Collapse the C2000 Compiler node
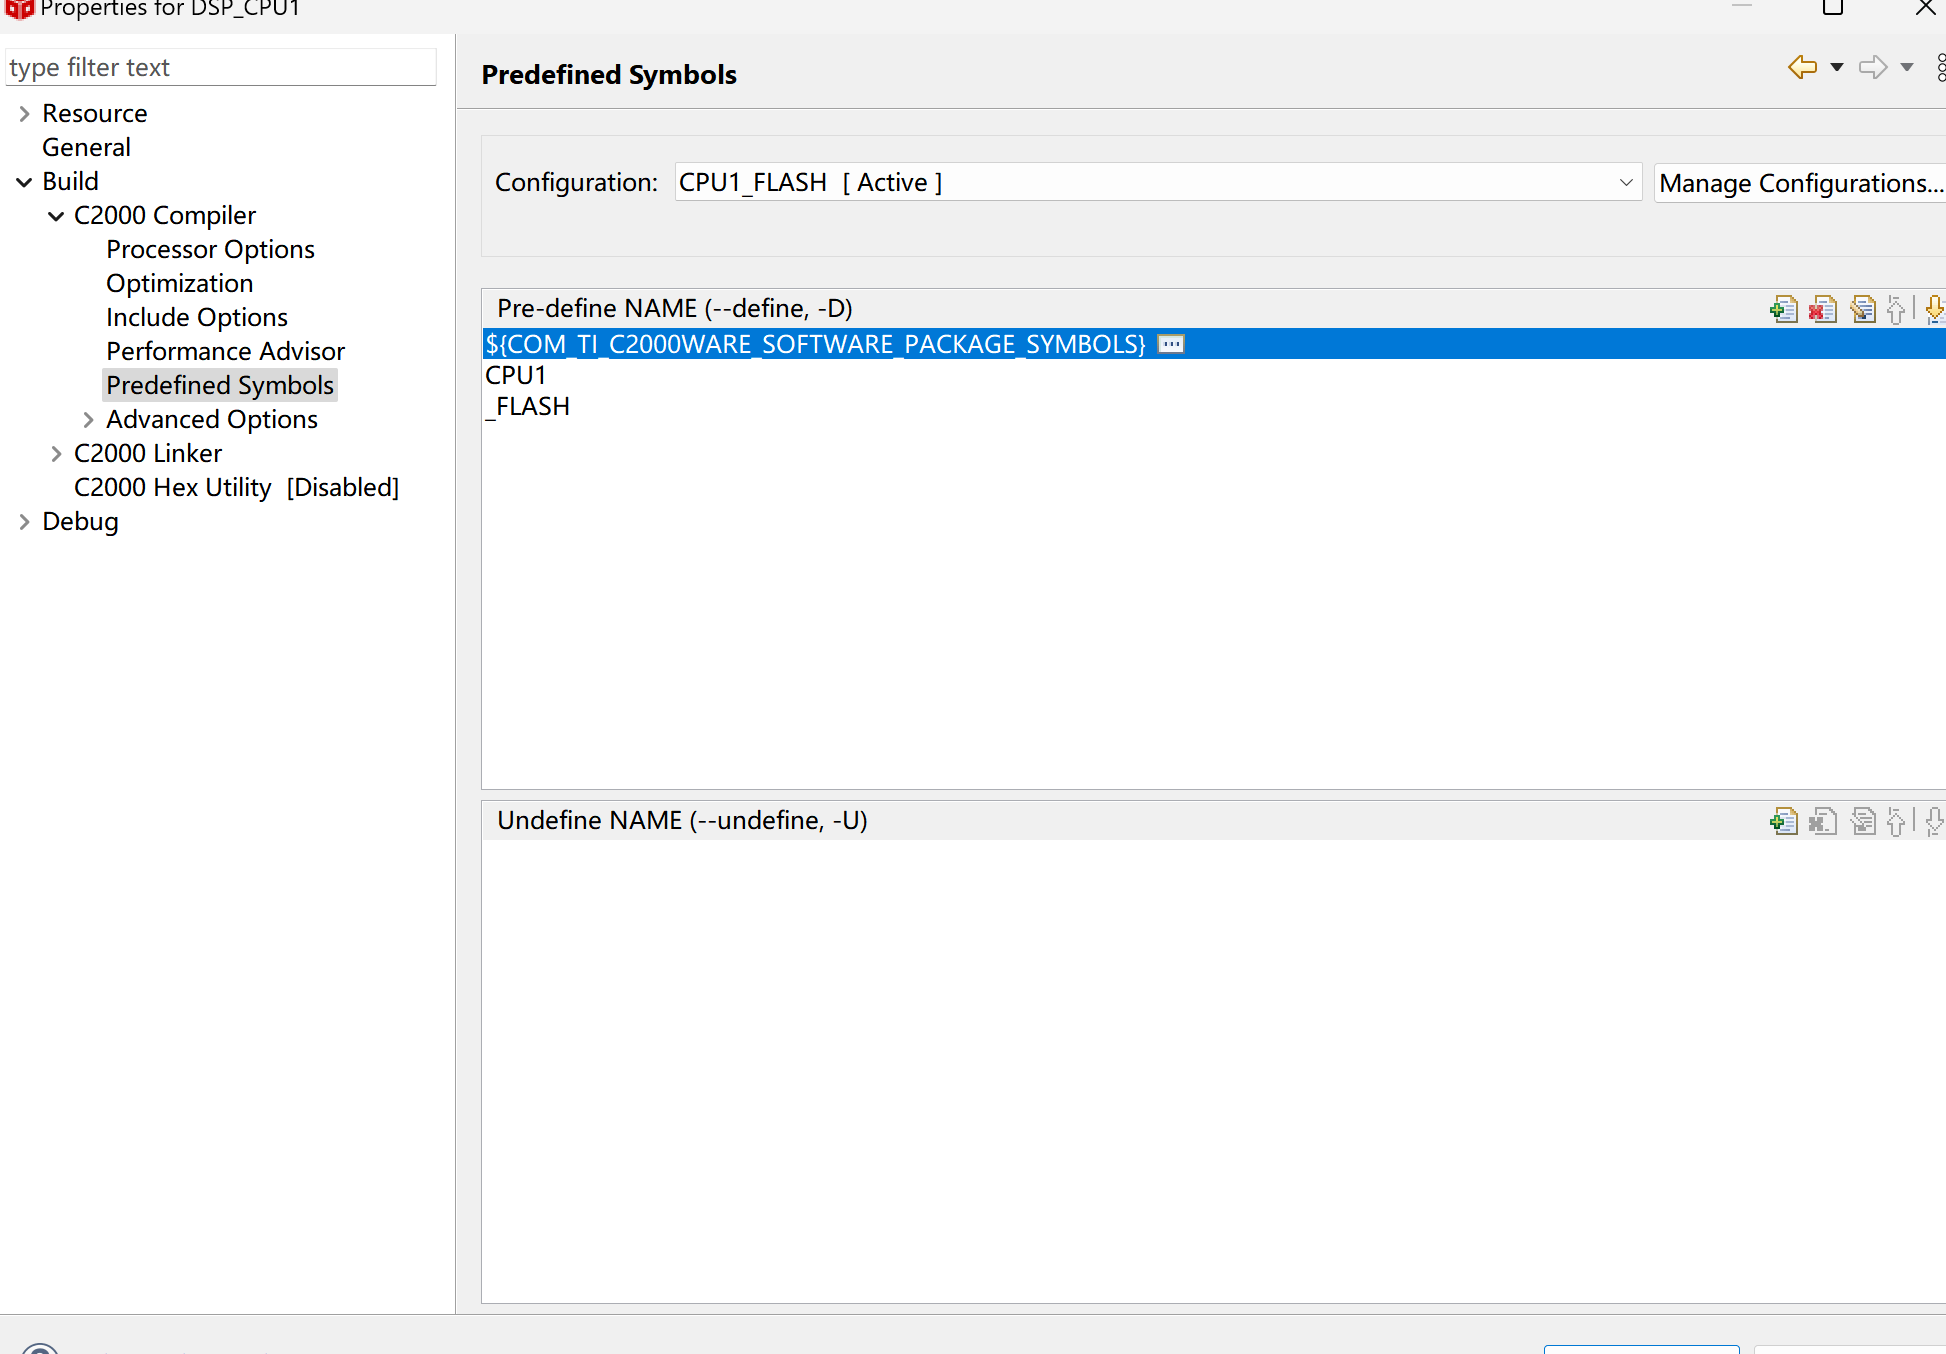The width and height of the screenshot is (1946, 1354). pyautogui.click(x=56, y=216)
